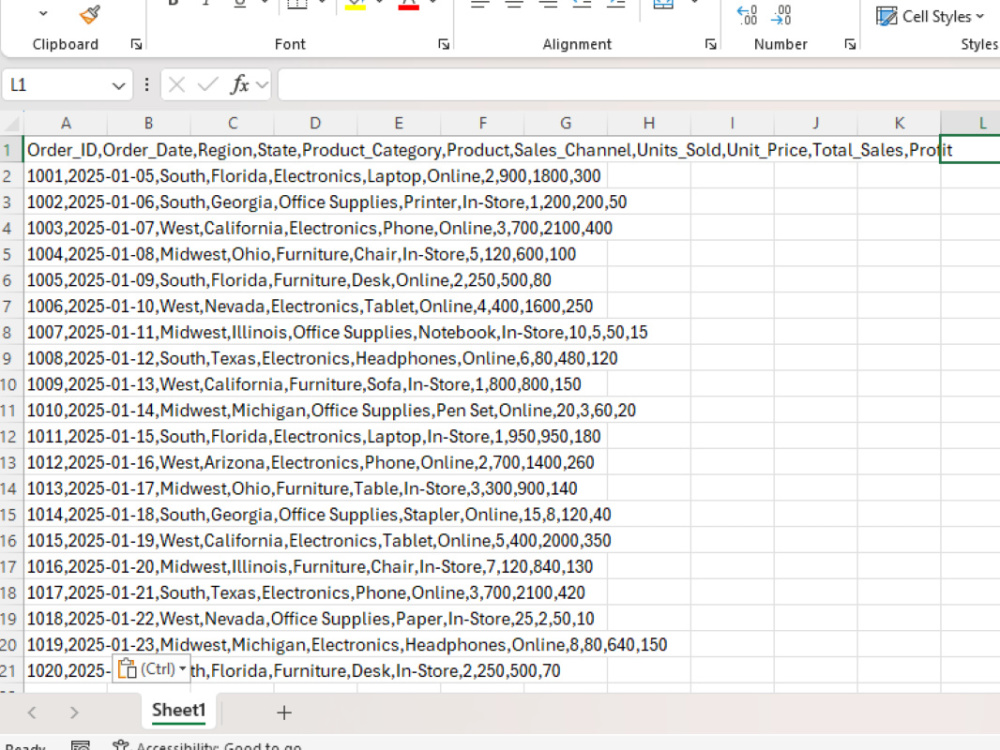Select cell with order 1008 Texas Headphones
Screen dimensions: 1000x750
65,358
